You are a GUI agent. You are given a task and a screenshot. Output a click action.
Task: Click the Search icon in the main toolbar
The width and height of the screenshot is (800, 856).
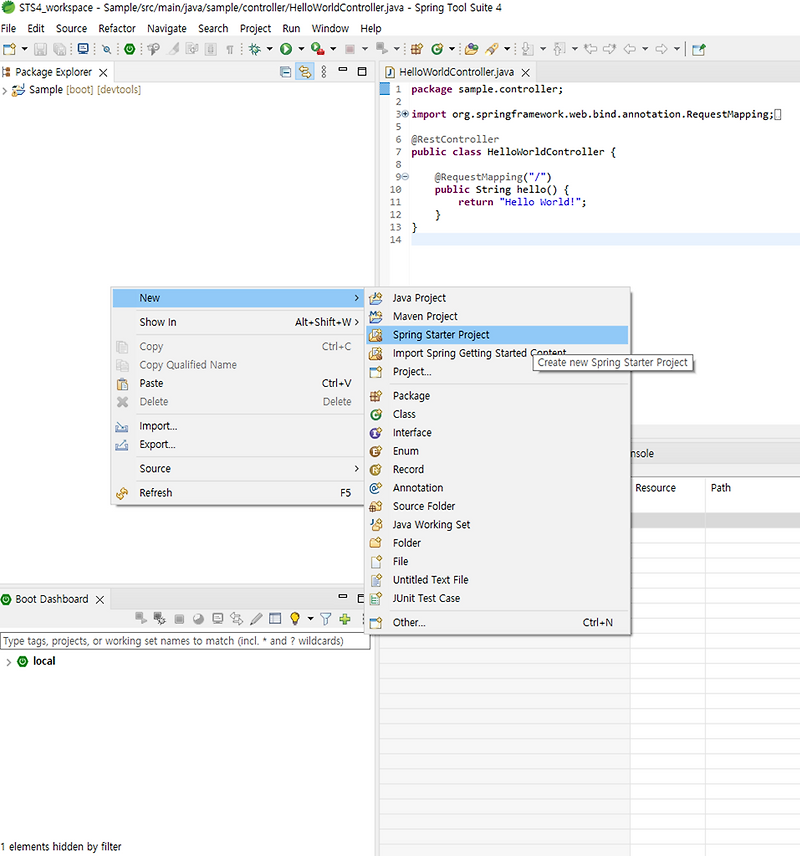[x=108, y=50]
